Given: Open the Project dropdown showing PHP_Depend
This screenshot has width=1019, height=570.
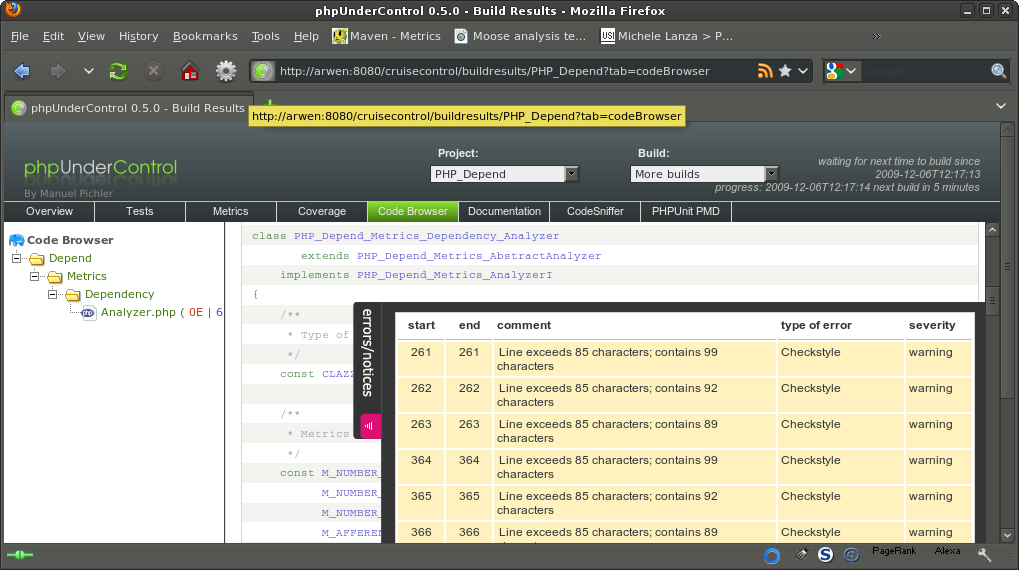Looking at the screenshot, I should [x=505, y=174].
